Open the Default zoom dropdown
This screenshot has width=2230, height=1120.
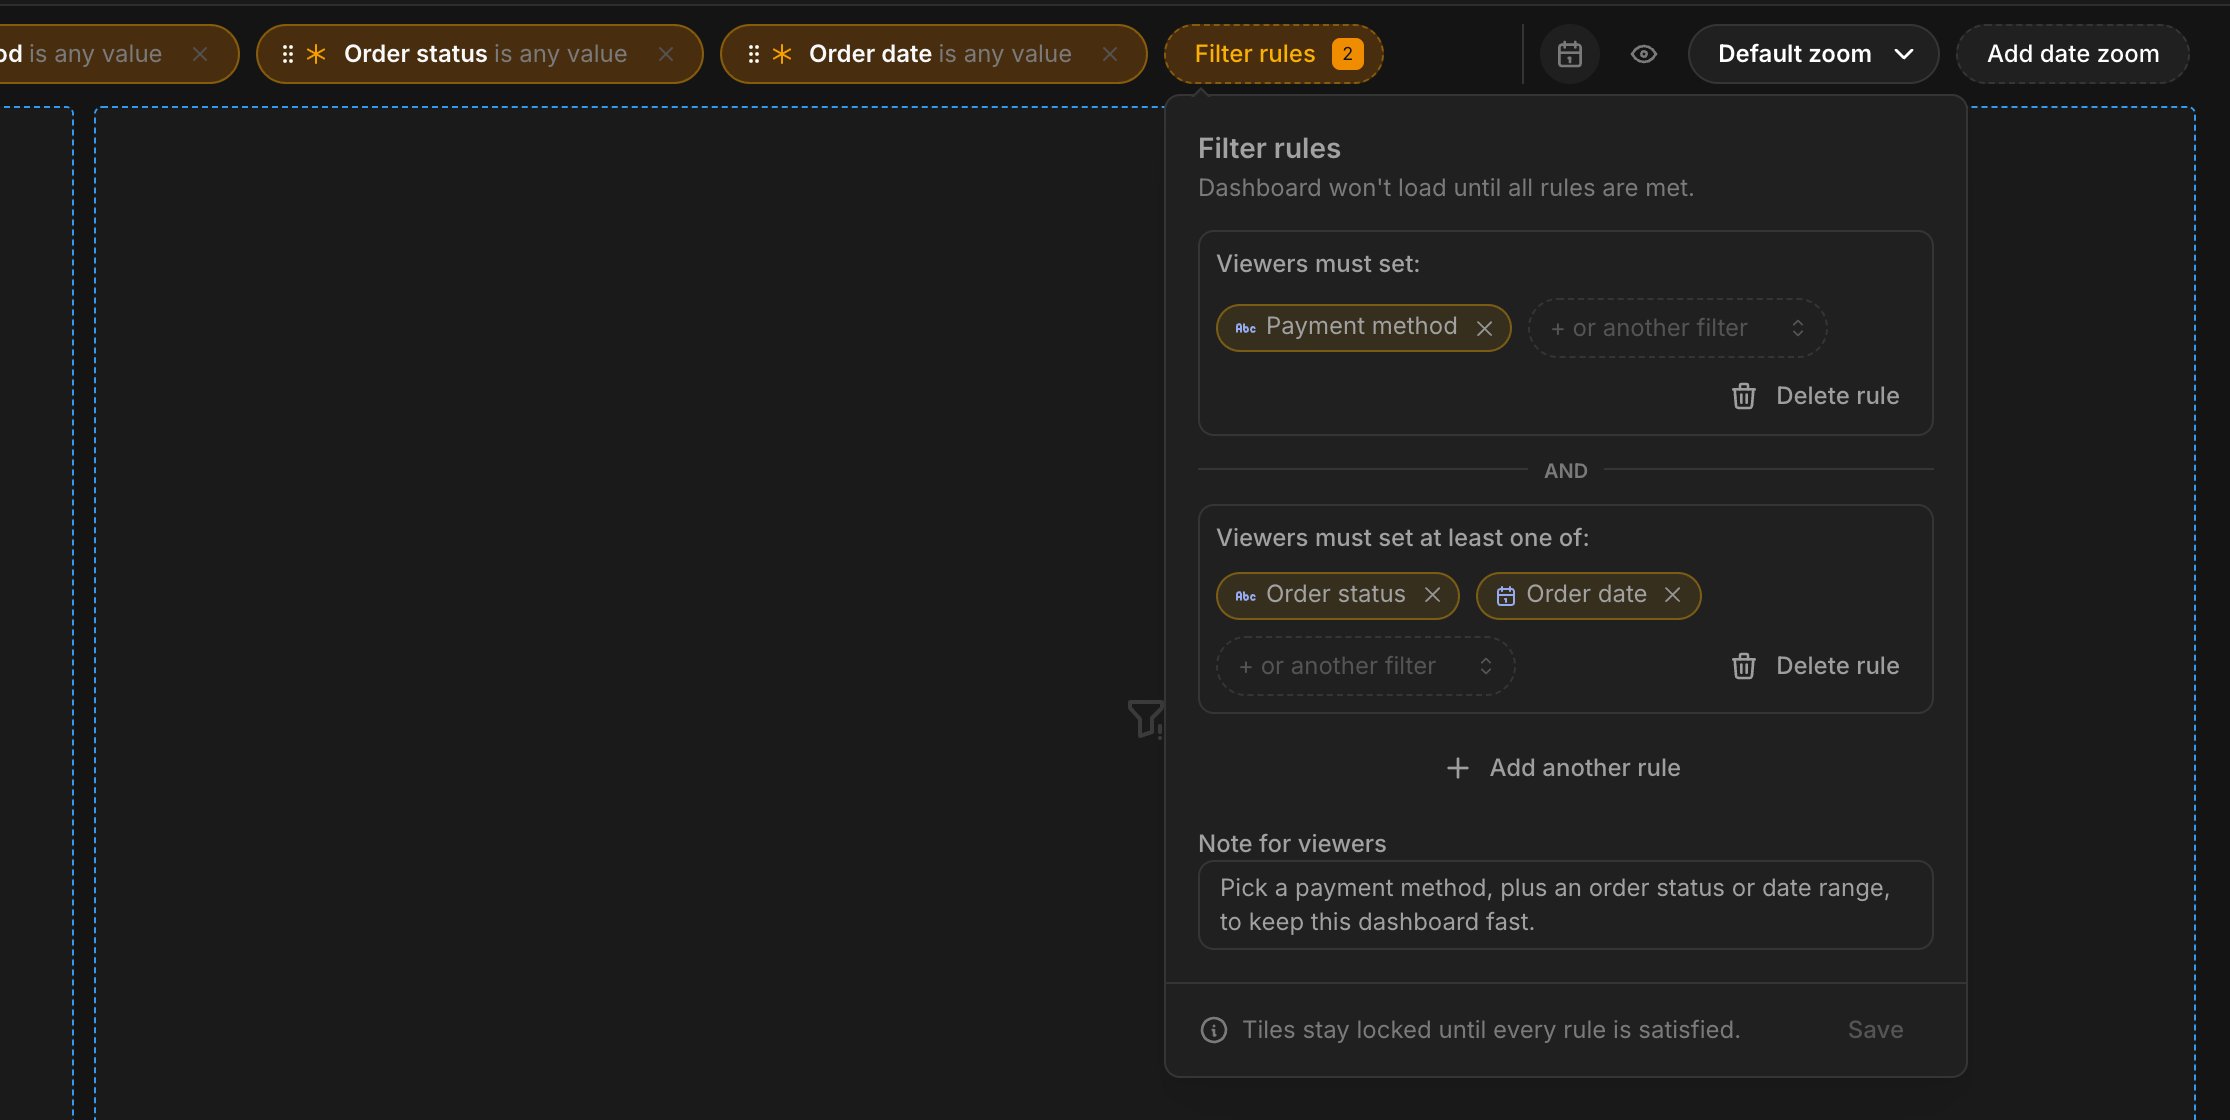(x=1813, y=54)
